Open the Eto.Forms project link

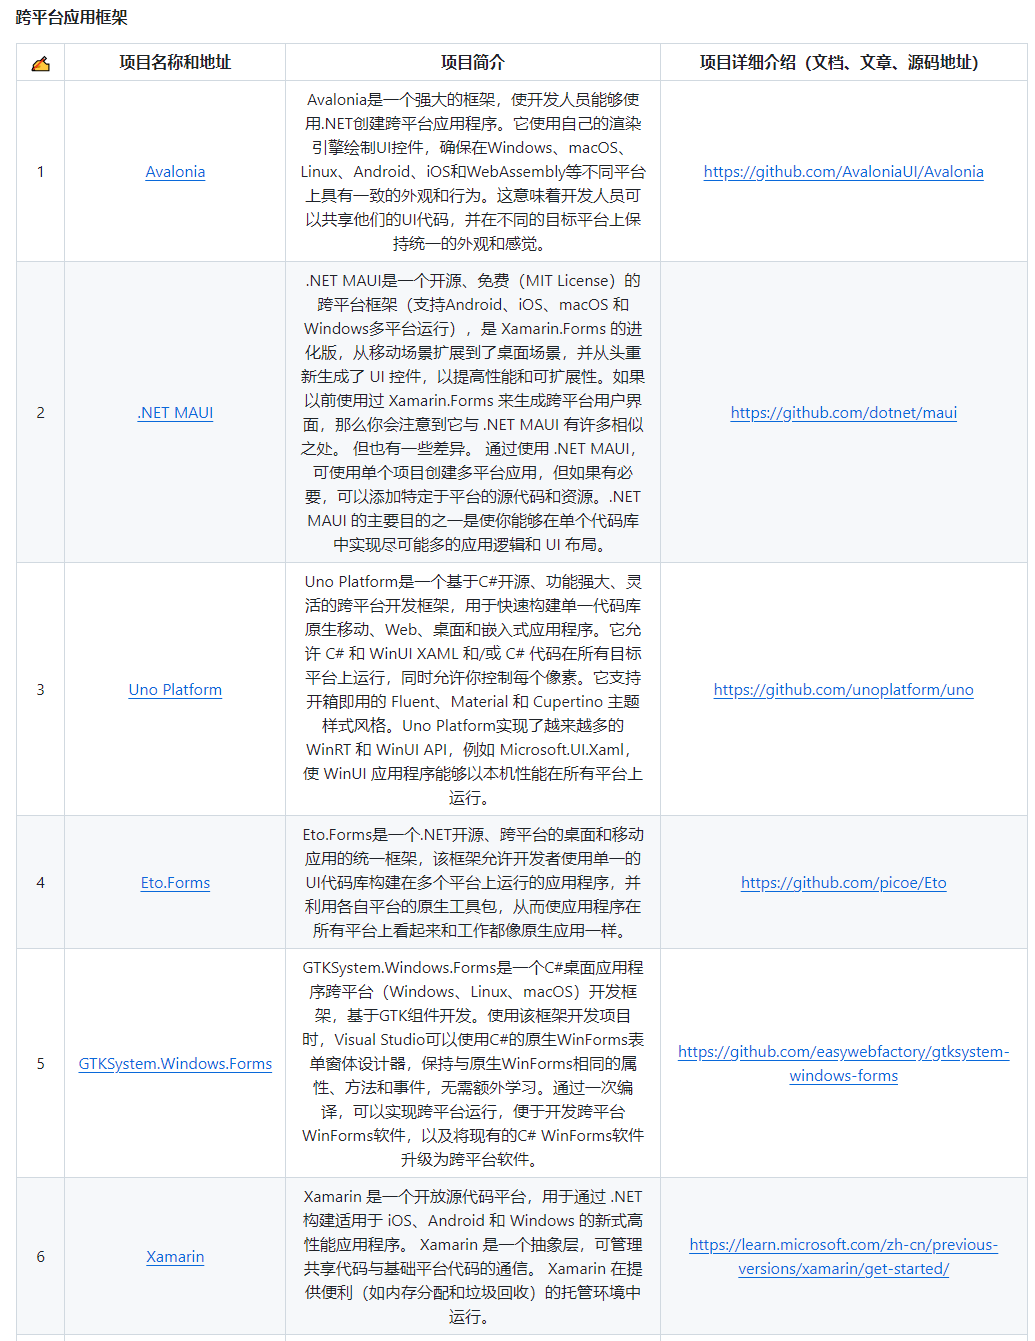(x=175, y=883)
